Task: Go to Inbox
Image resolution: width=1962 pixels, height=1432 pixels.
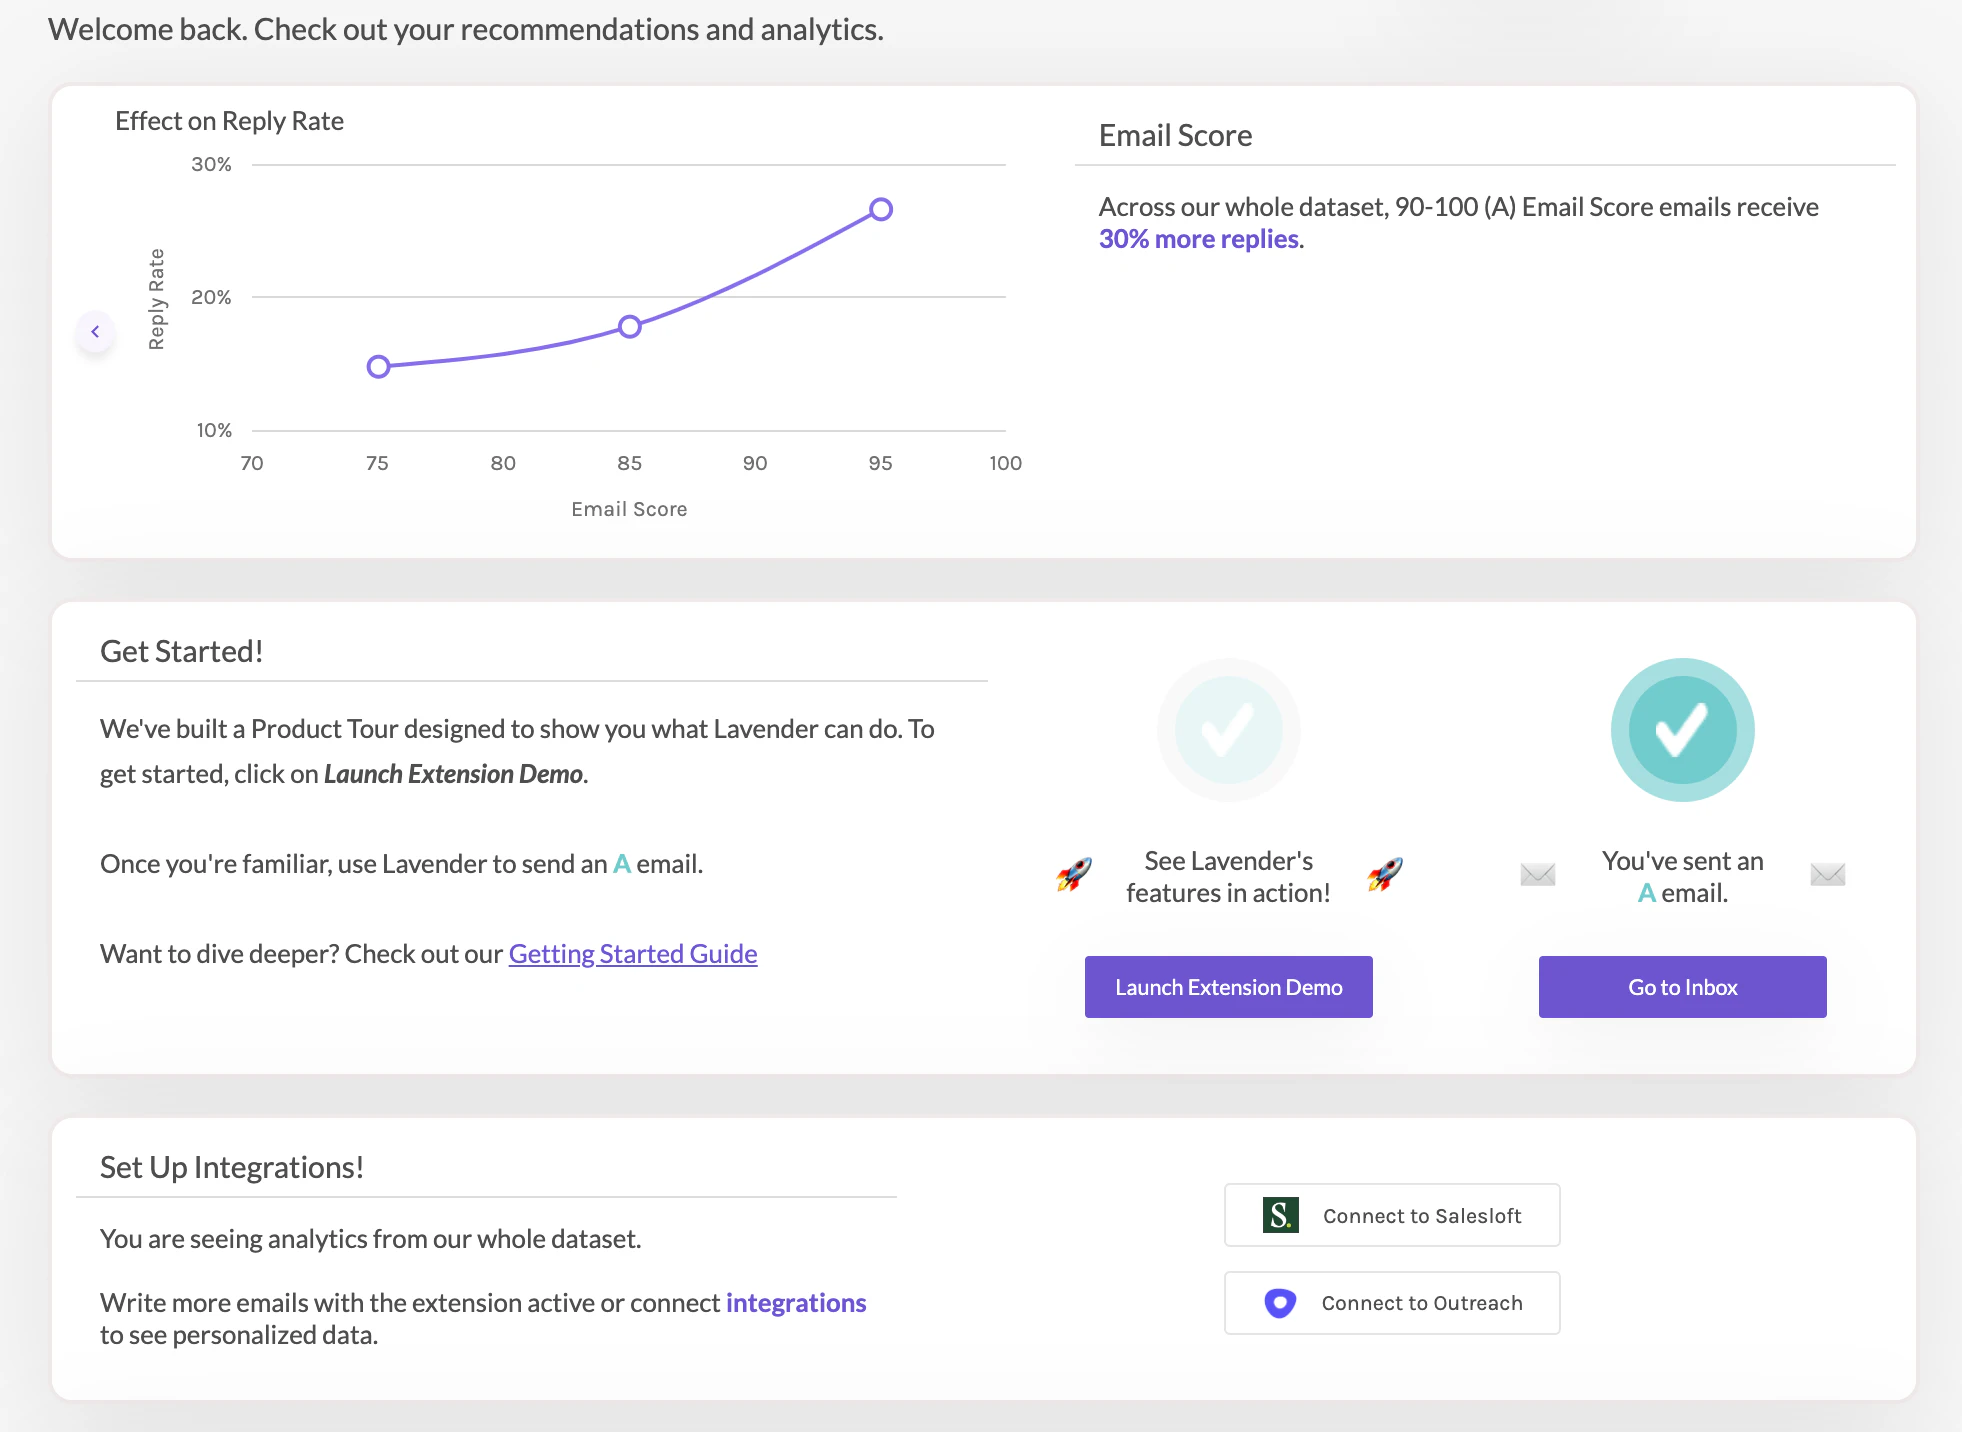Action: (x=1682, y=987)
